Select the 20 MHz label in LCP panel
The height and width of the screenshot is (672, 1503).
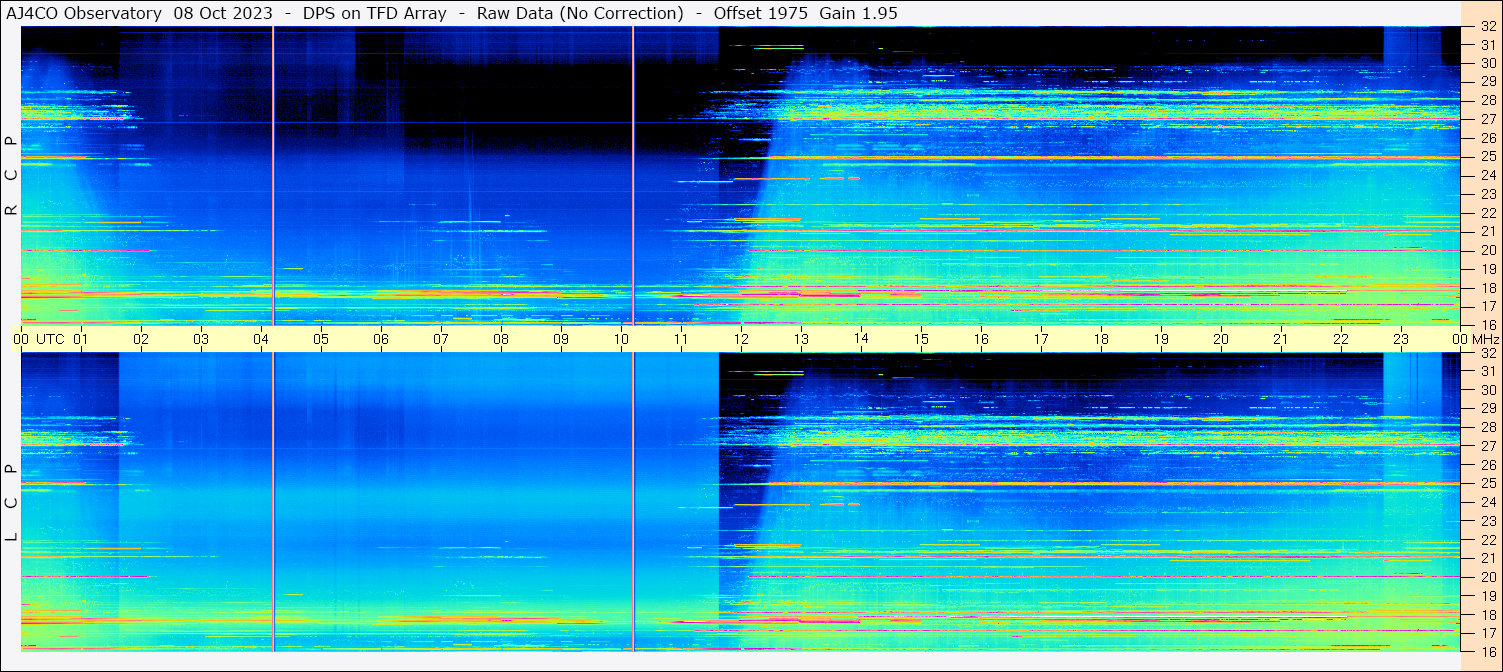coord(1487,577)
